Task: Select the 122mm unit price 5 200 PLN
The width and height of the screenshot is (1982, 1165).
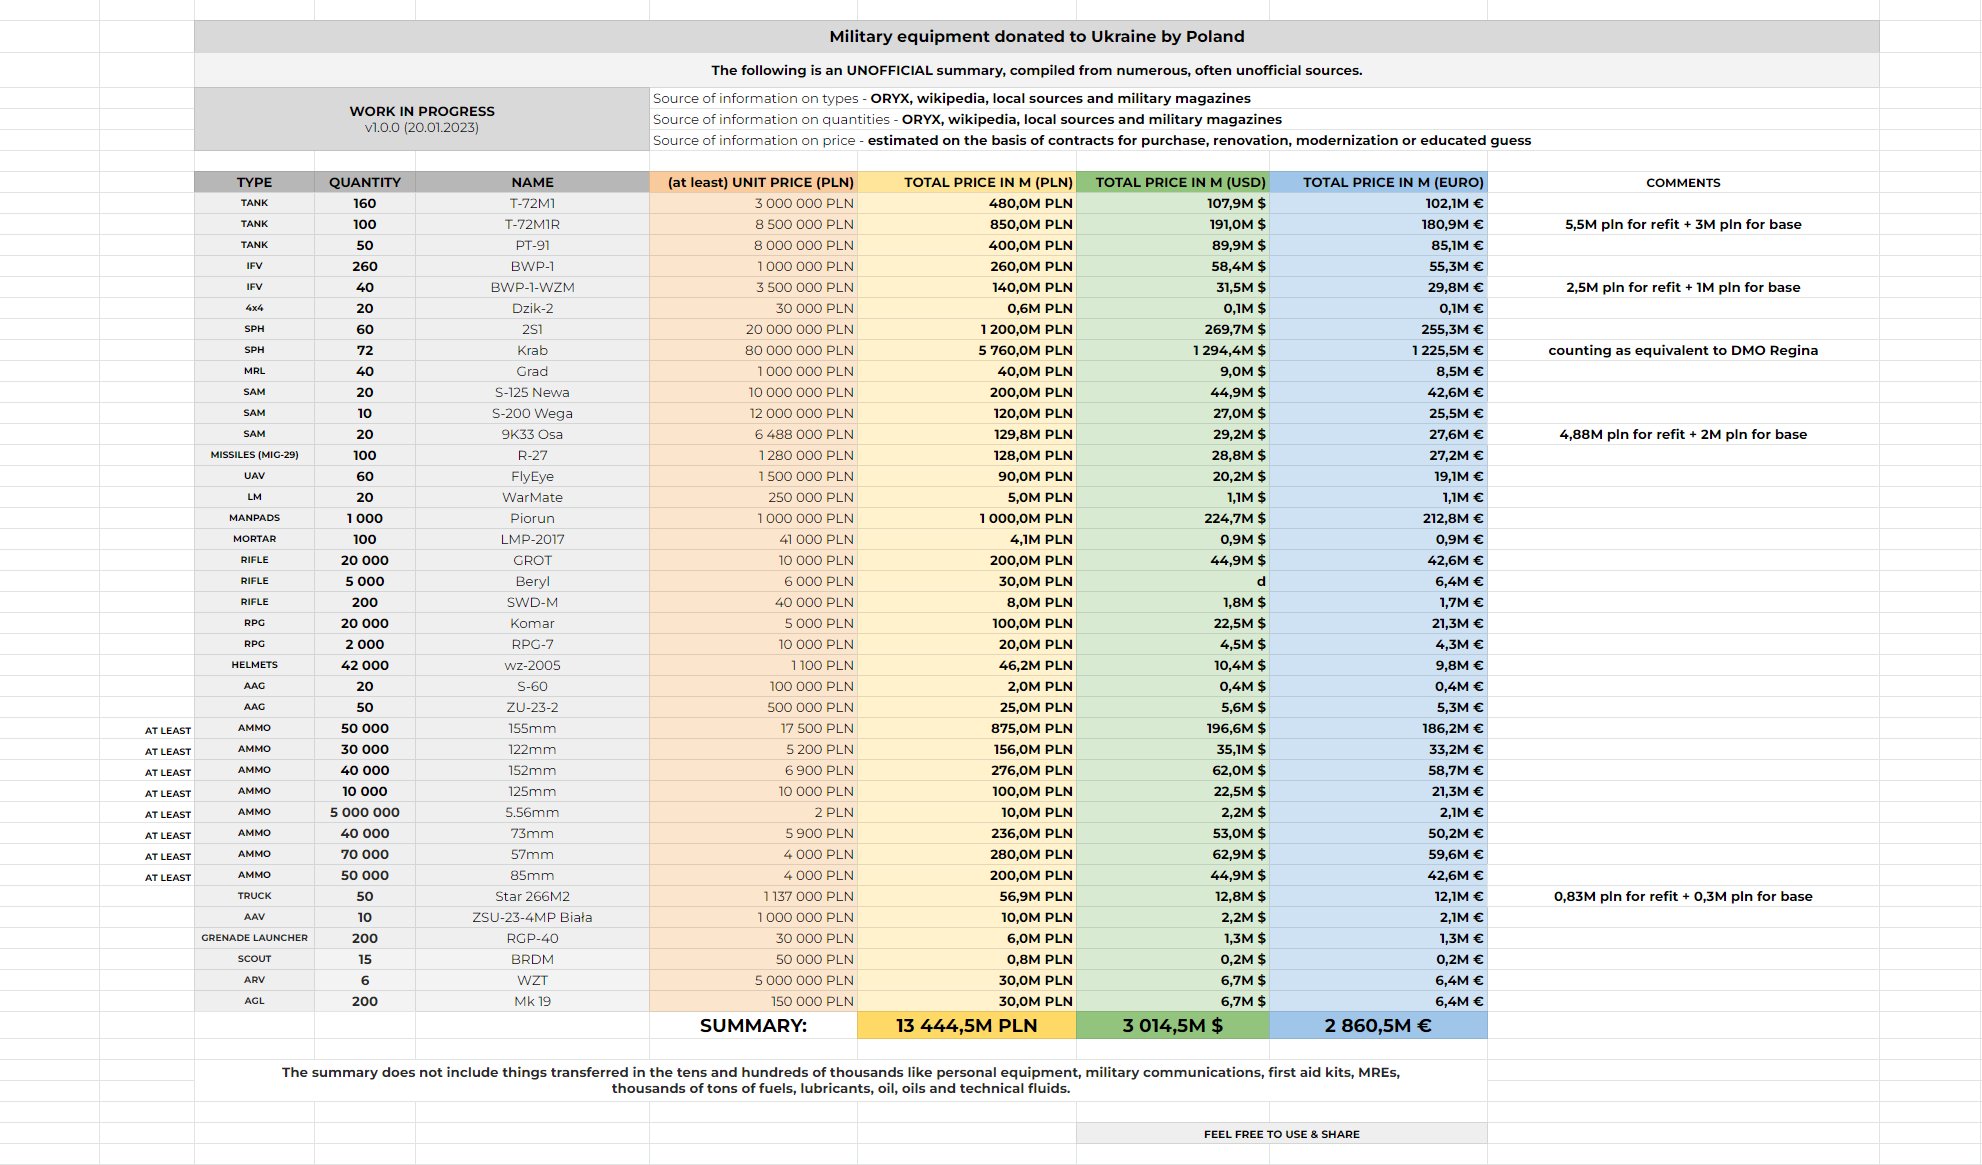Action: (753, 749)
